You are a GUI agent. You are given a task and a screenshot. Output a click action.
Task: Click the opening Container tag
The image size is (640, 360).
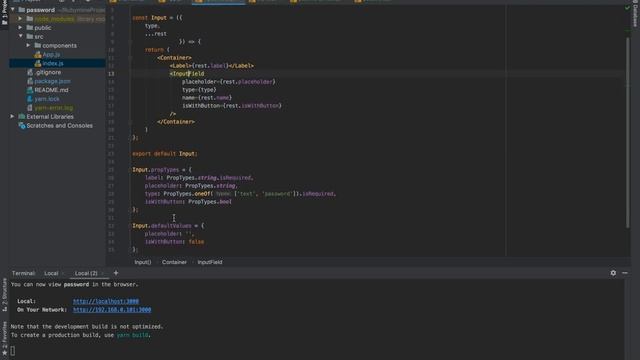click(x=174, y=58)
